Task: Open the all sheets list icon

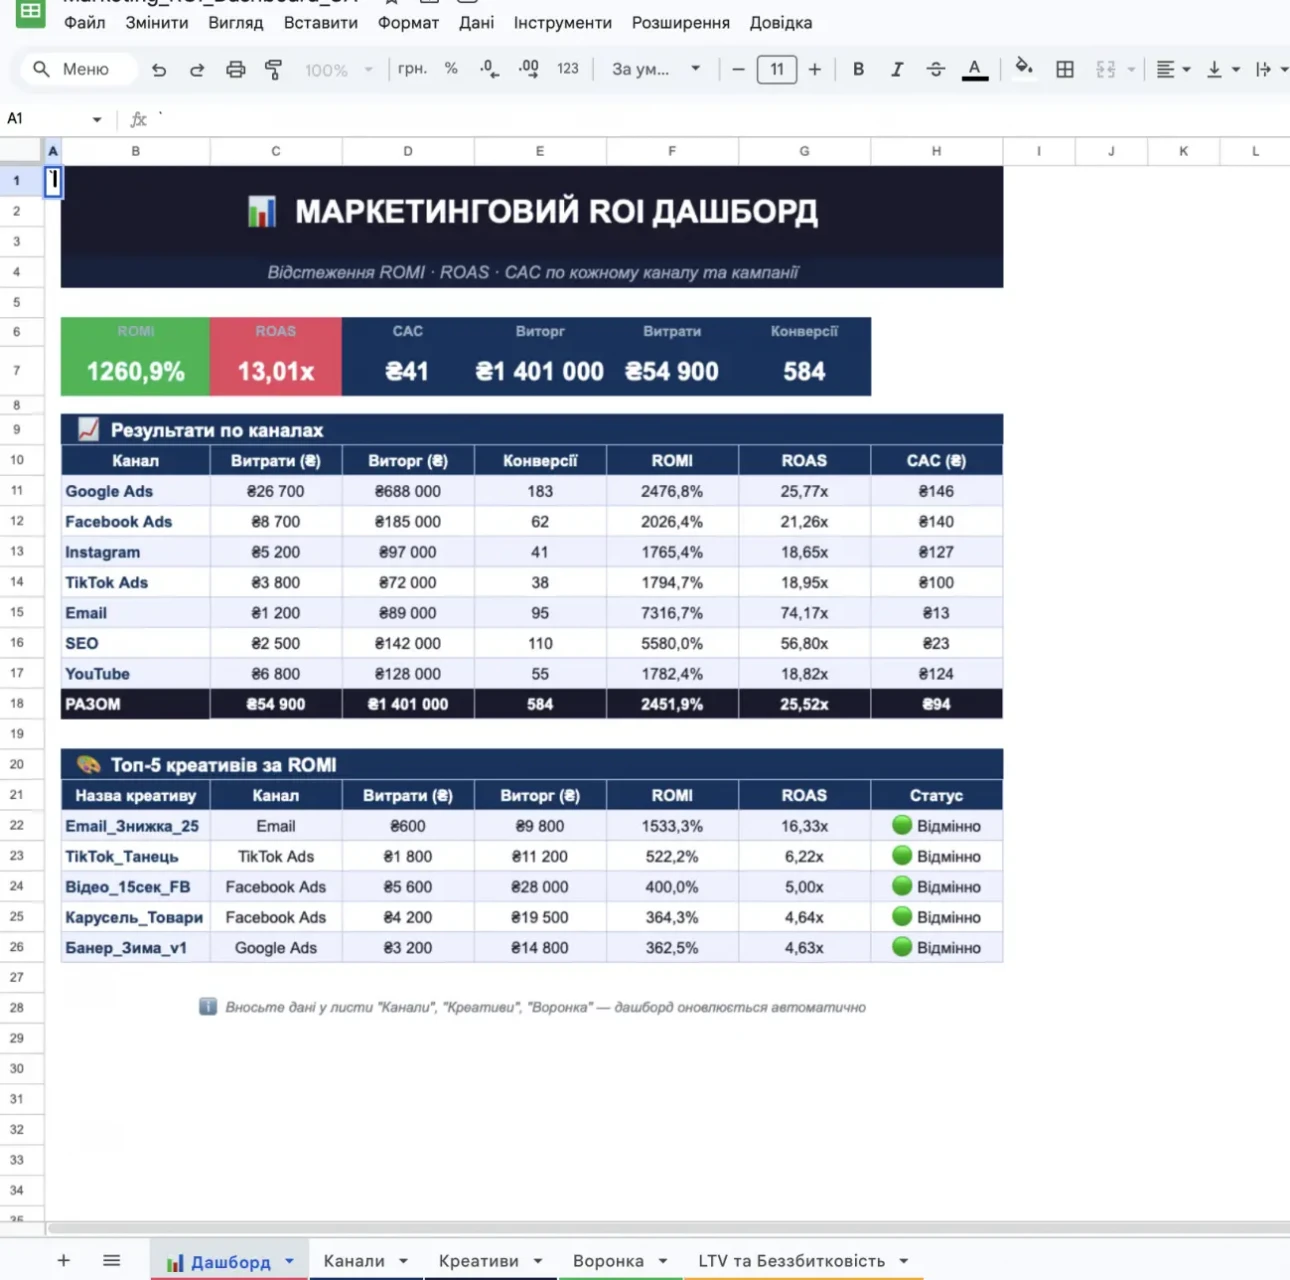Action: pos(111,1260)
